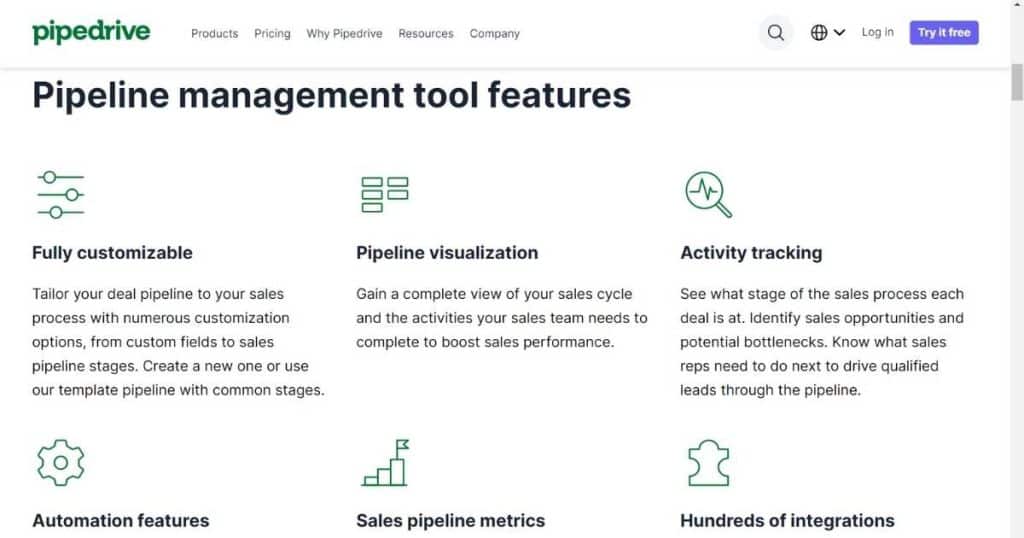Click the Activity tracking heading
Screen dimensions: 1024x538
(x=751, y=253)
